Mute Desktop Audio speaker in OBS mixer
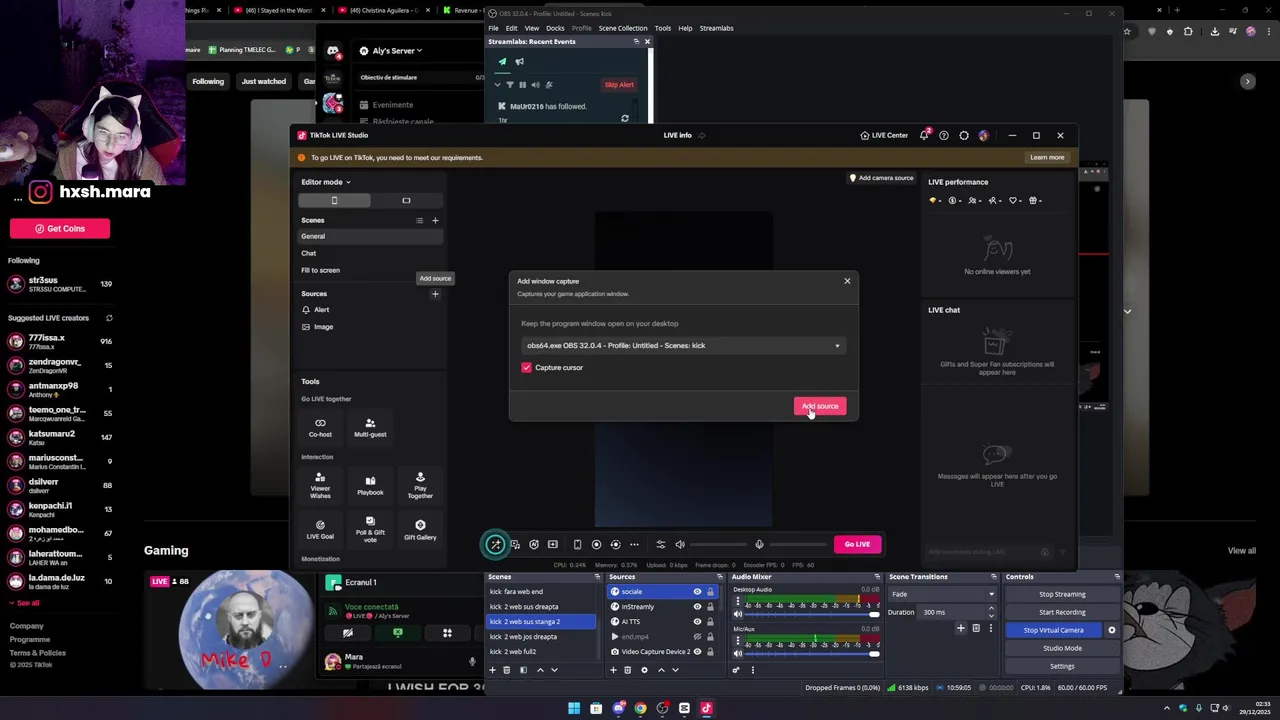Viewport: 1280px width, 720px height. [x=738, y=614]
